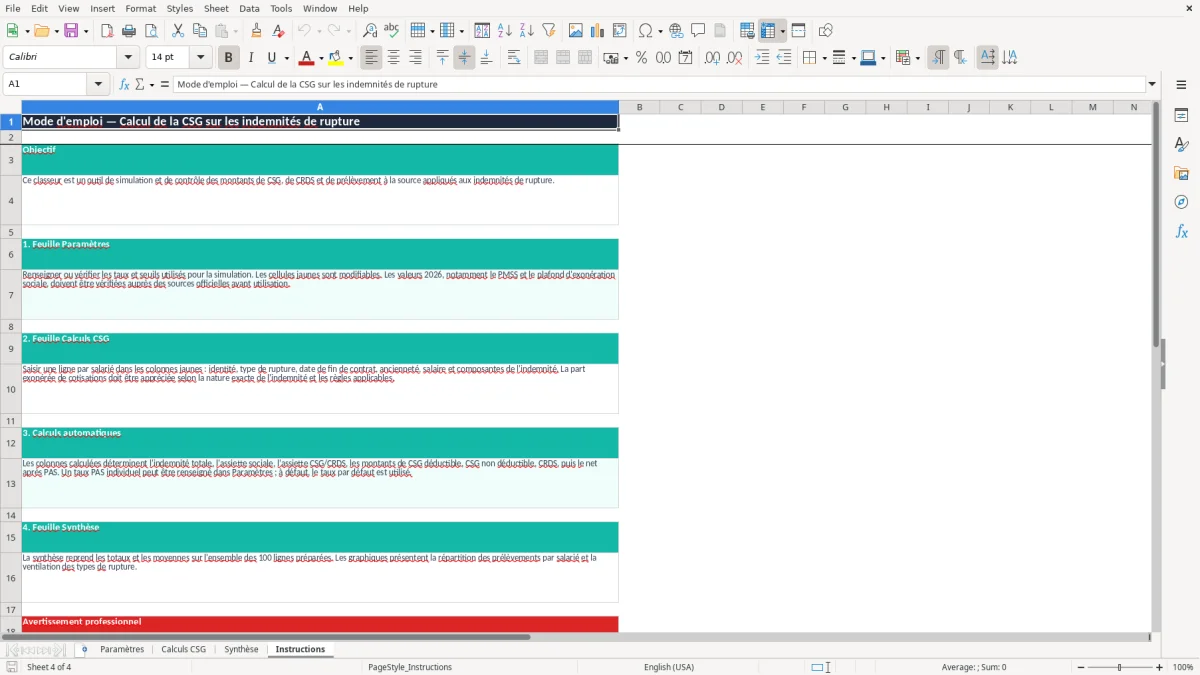Format as Percent icon

coord(641,58)
